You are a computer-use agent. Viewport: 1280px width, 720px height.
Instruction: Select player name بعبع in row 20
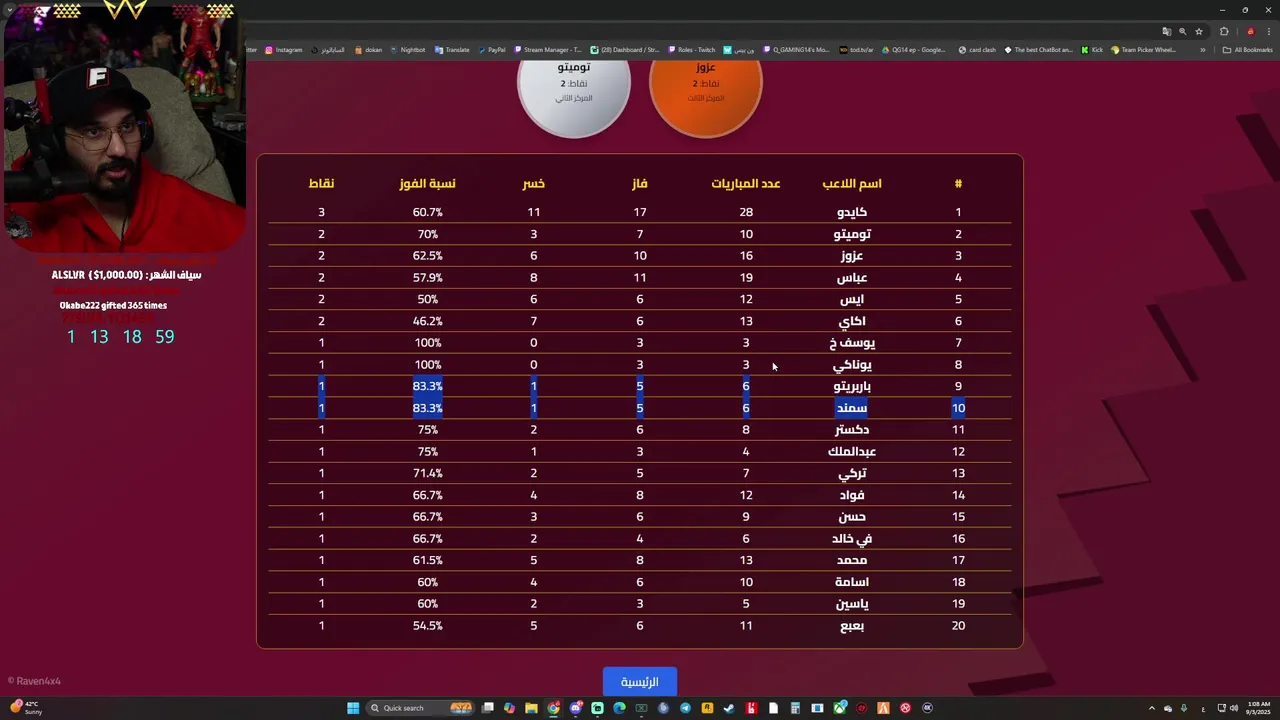(x=852, y=626)
